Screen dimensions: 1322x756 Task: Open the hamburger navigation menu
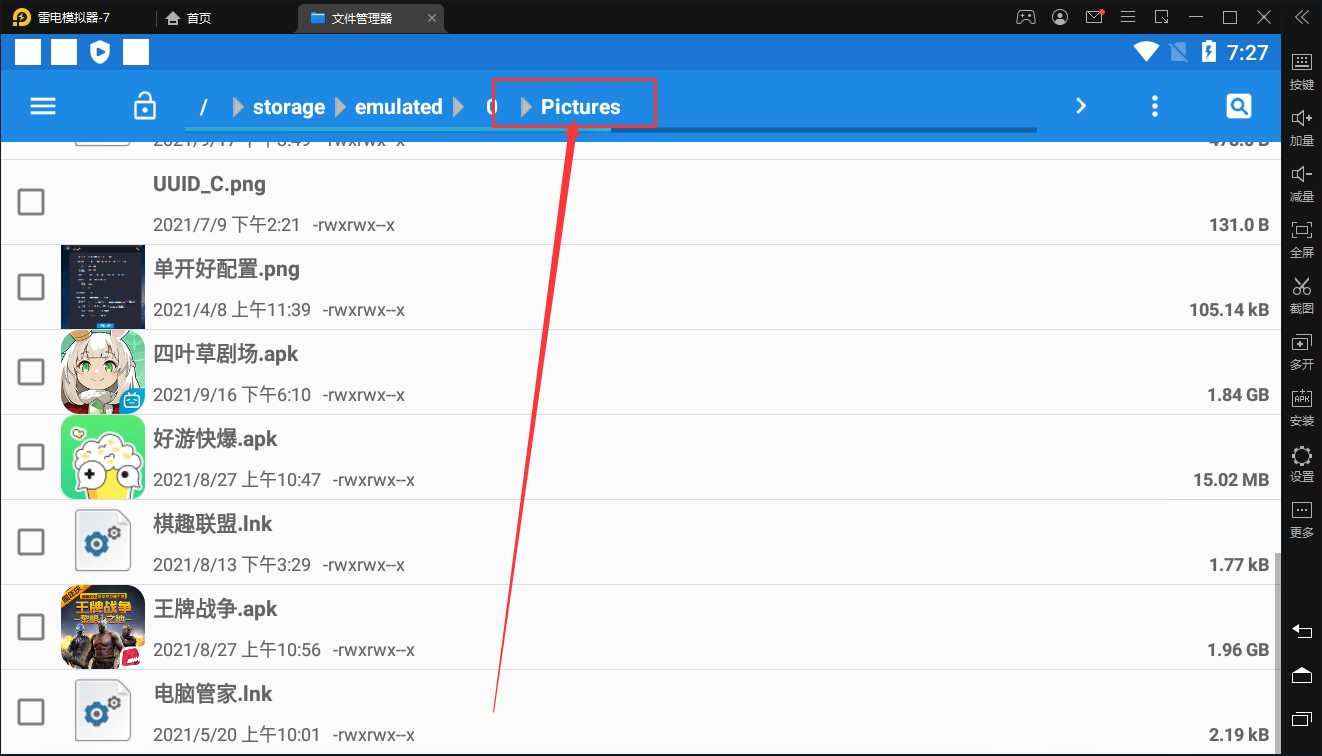43,106
